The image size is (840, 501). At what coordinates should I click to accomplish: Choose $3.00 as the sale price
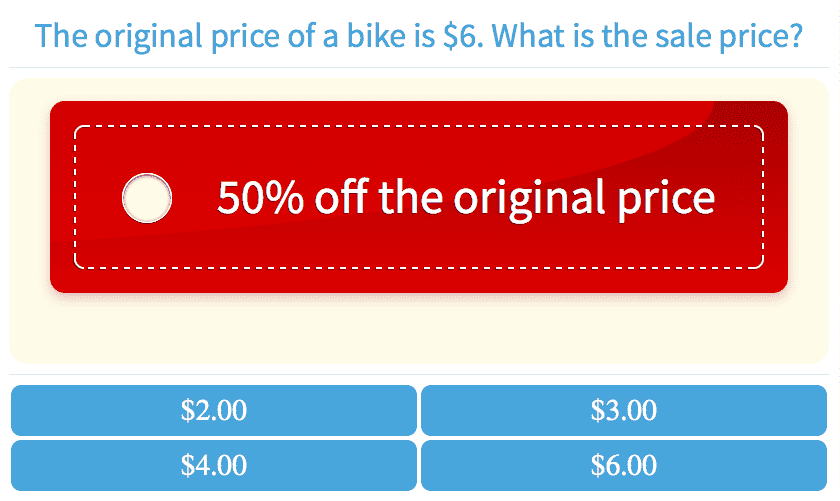point(624,410)
